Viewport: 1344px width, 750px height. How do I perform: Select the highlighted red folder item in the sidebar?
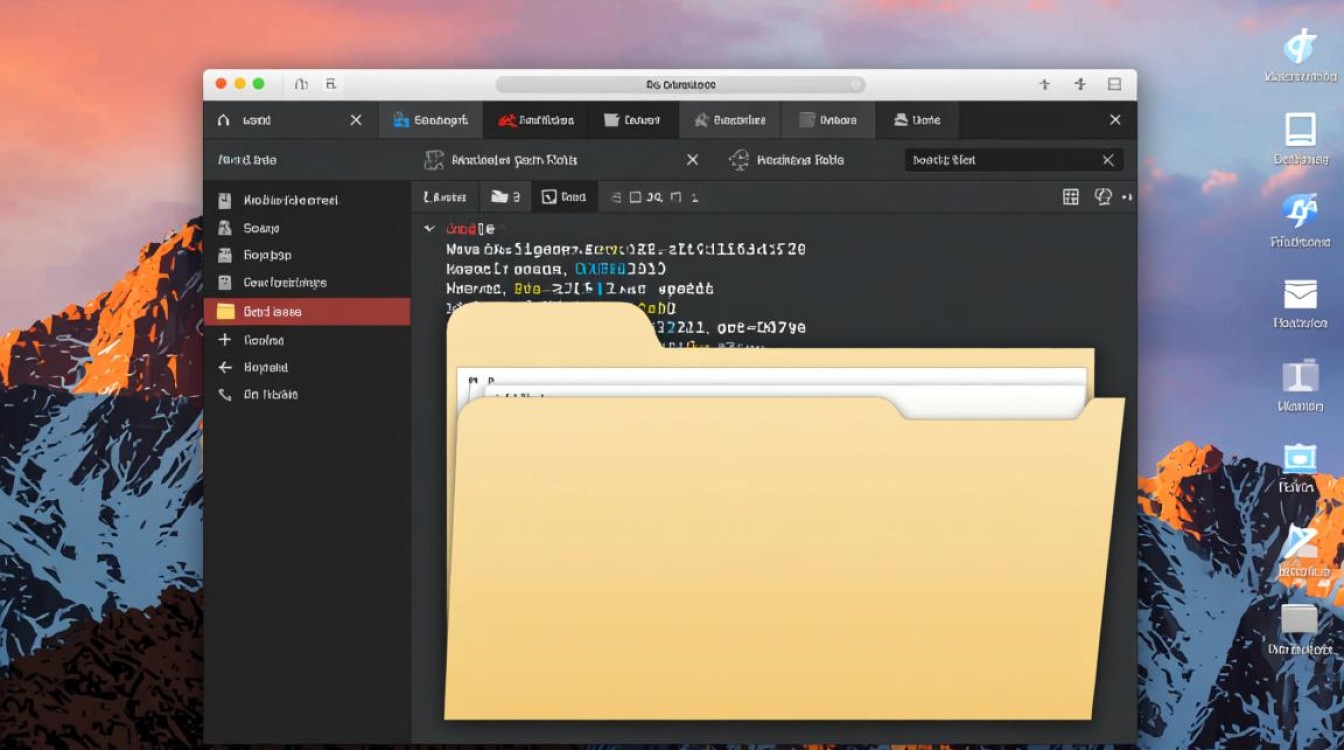(x=306, y=312)
